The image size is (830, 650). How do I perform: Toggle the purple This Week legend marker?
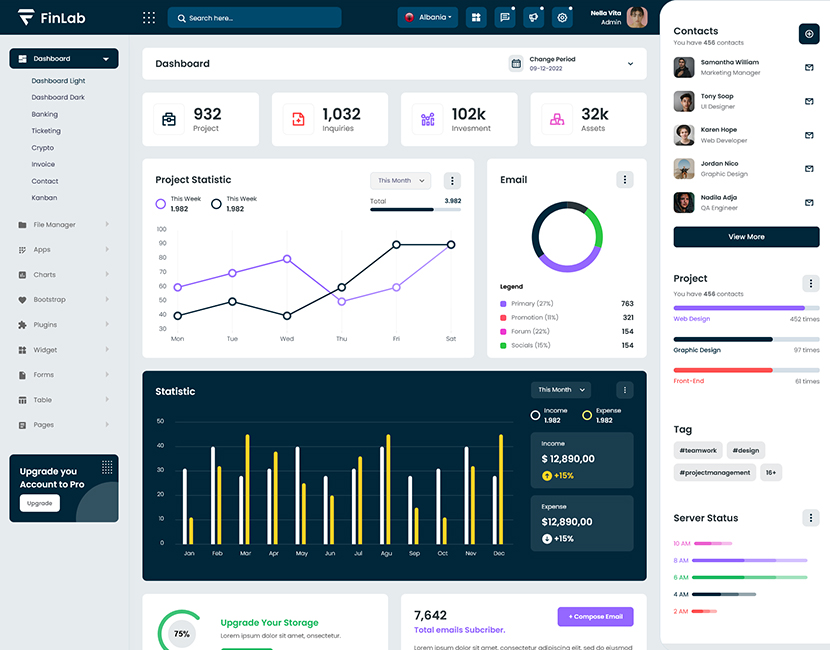[160, 204]
